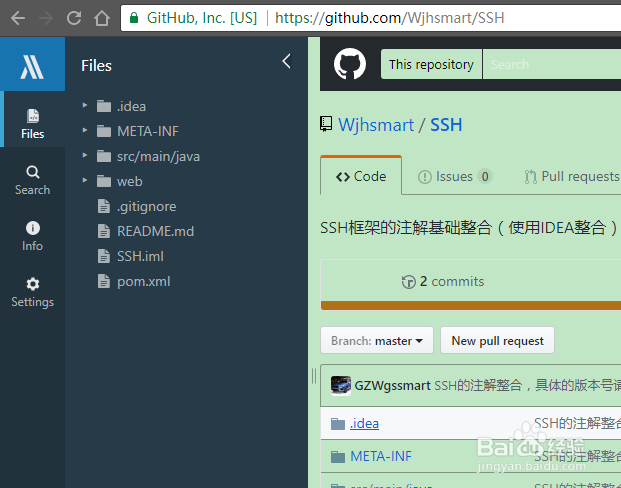Click the GZWgssmart committer avatar
This screenshot has width=621, height=488.
[341, 385]
